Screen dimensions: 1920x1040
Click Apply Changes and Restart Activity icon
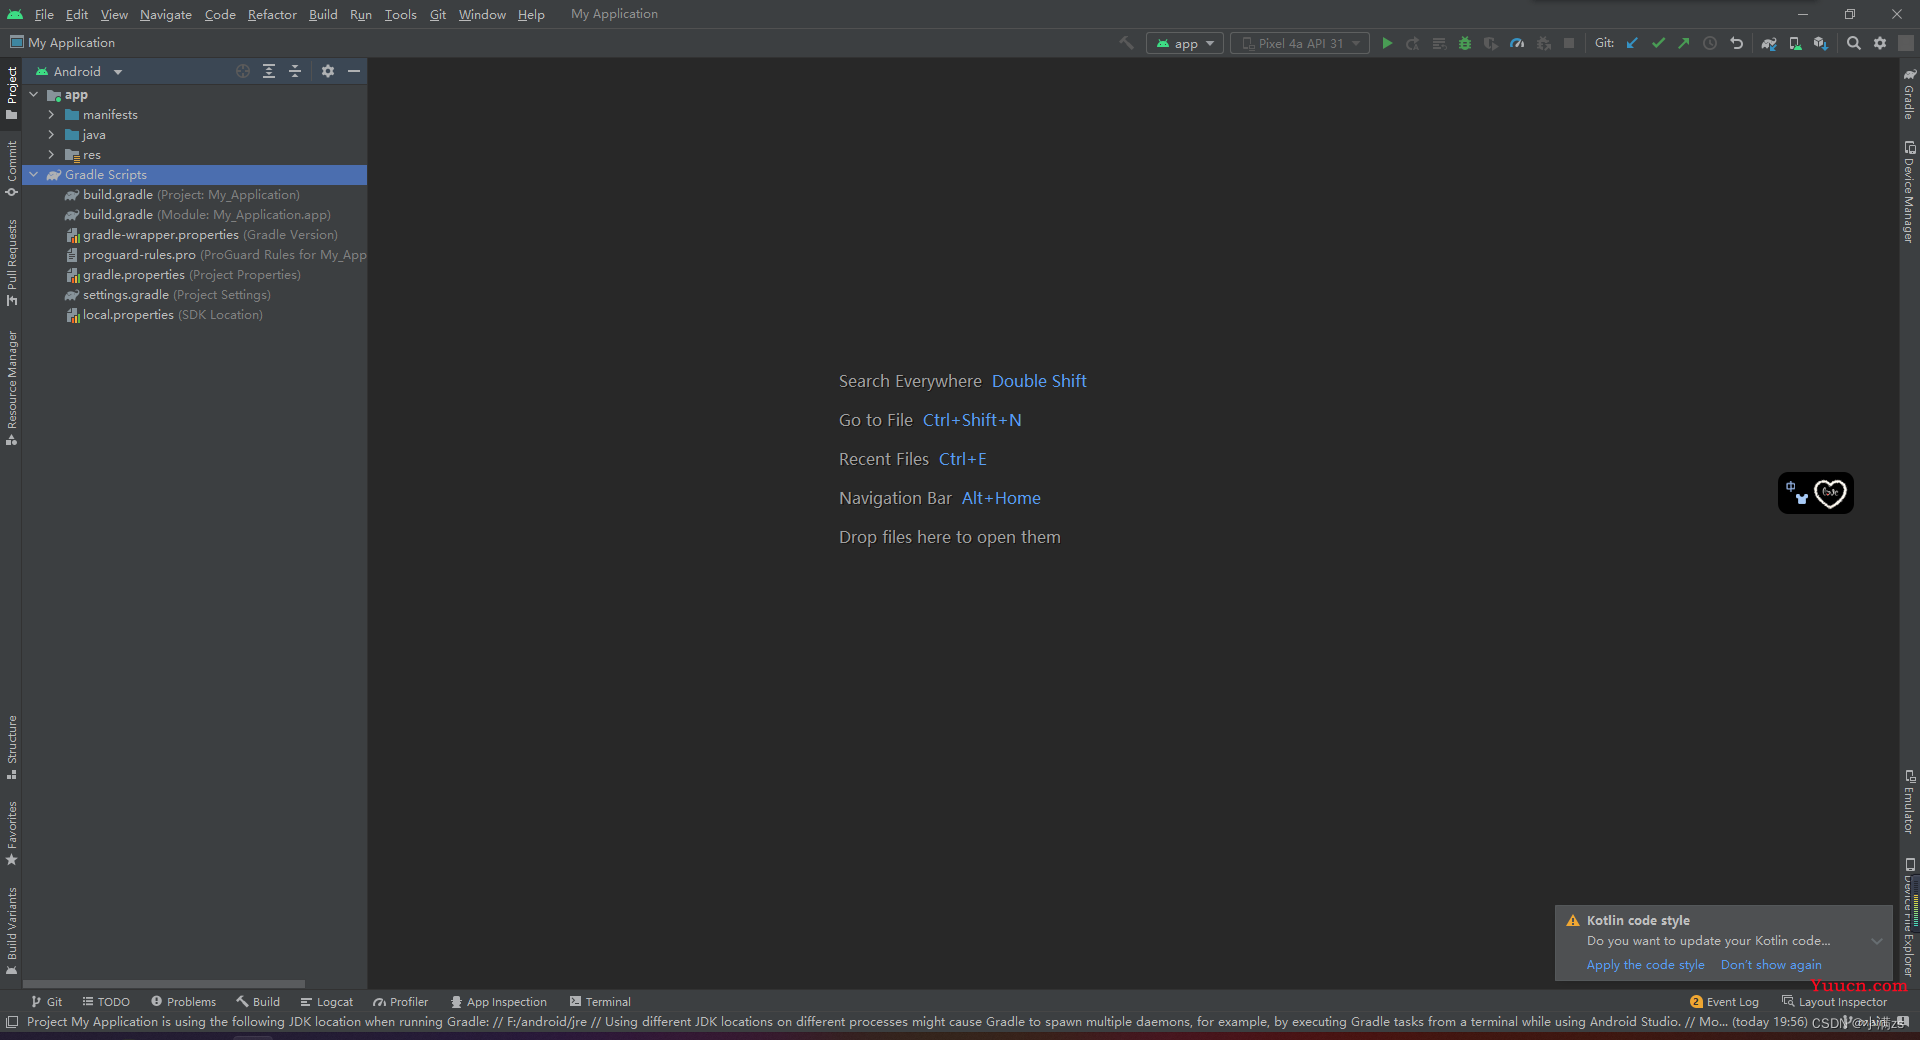coord(1413,43)
